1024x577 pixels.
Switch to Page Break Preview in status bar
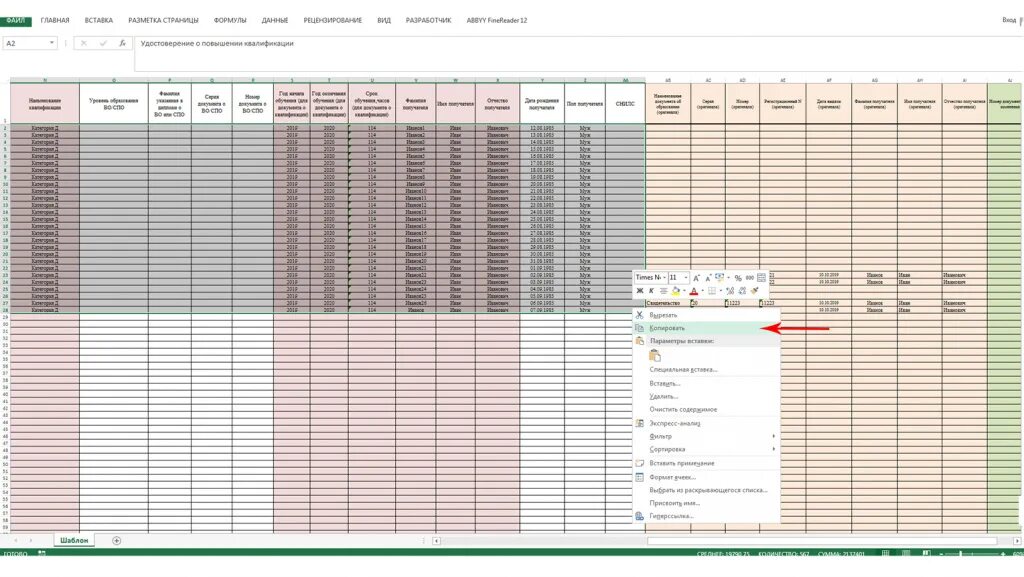pos(927,554)
